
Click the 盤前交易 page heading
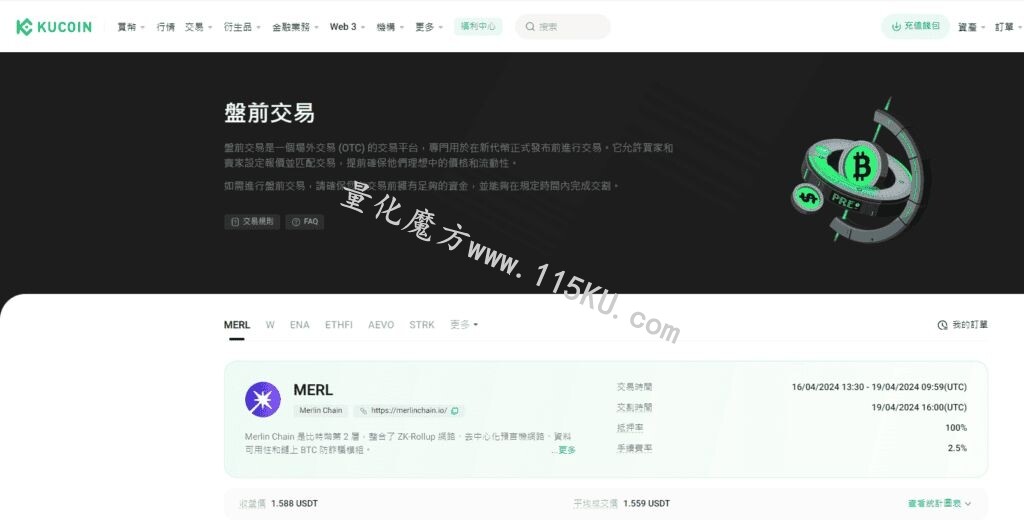[x=269, y=113]
